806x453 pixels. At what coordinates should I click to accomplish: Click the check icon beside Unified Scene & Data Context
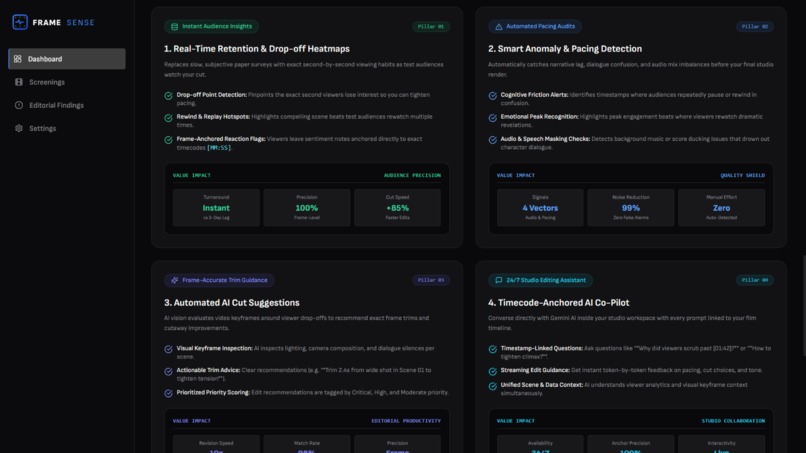(x=492, y=386)
